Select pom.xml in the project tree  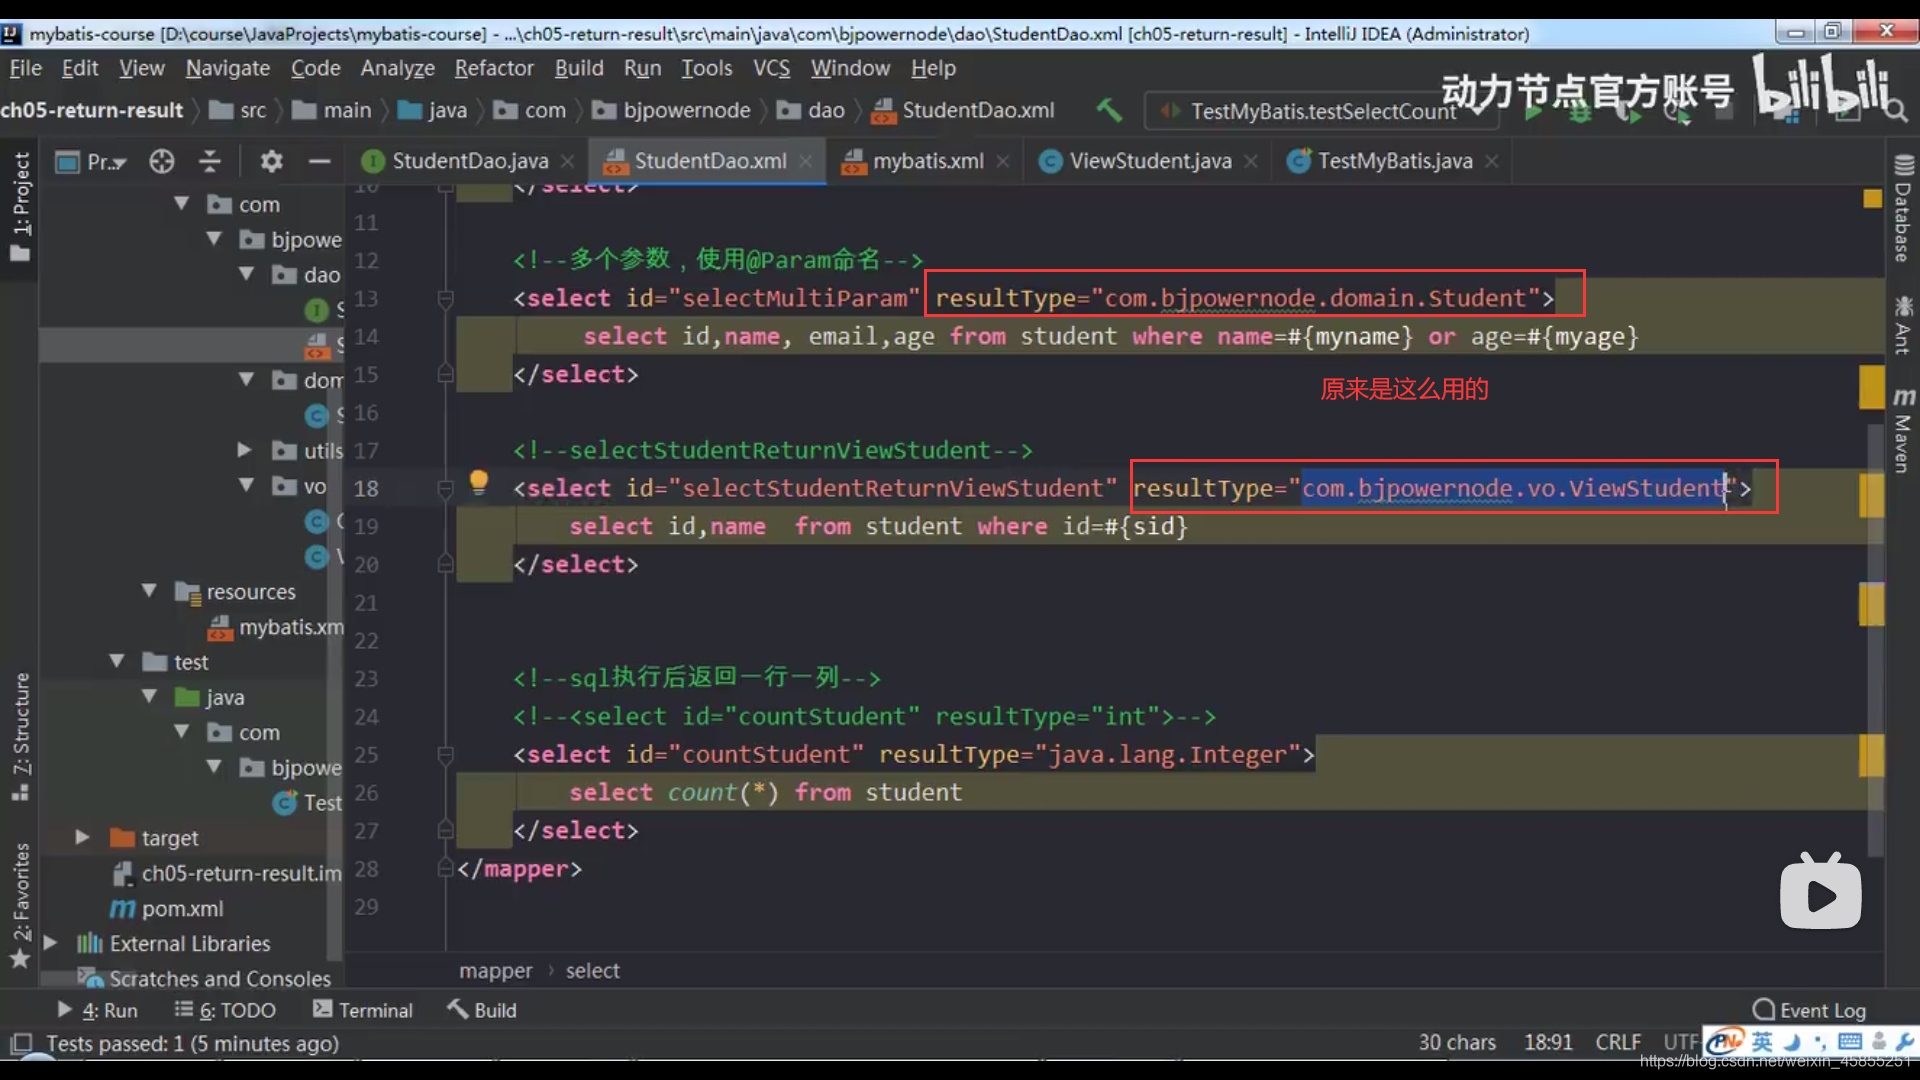click(182, 908)
